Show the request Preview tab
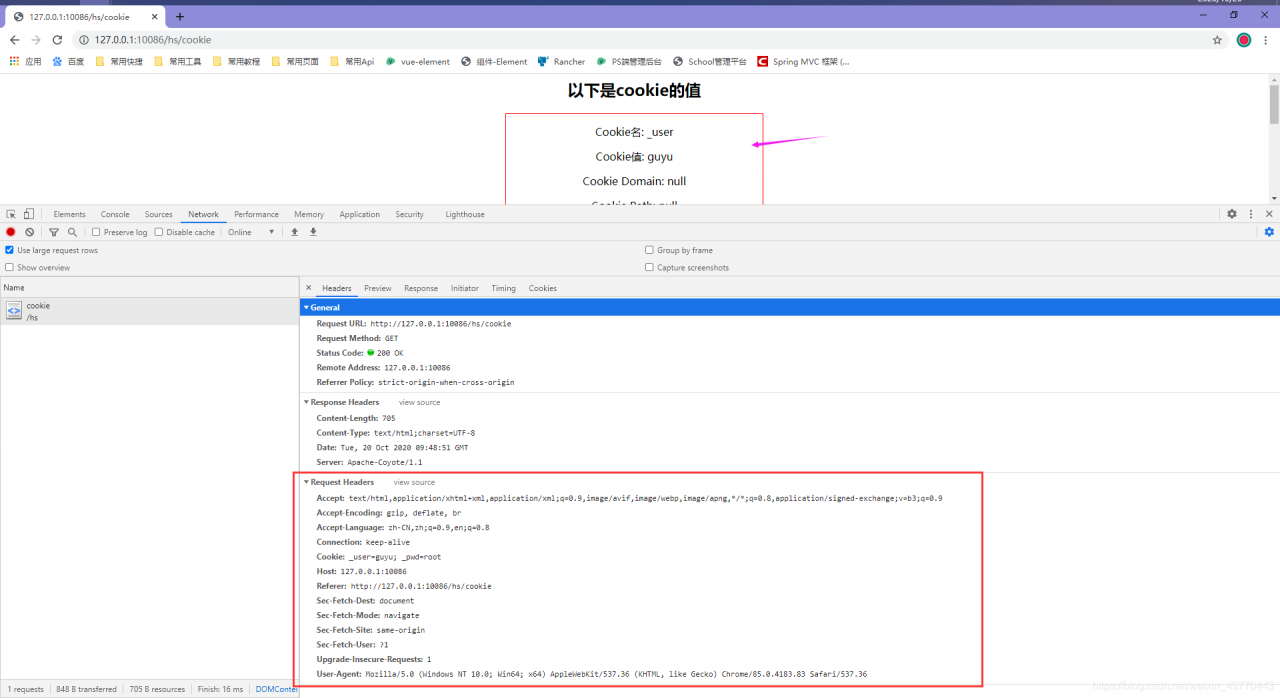The image size is (1280, 698). [378, 288]
